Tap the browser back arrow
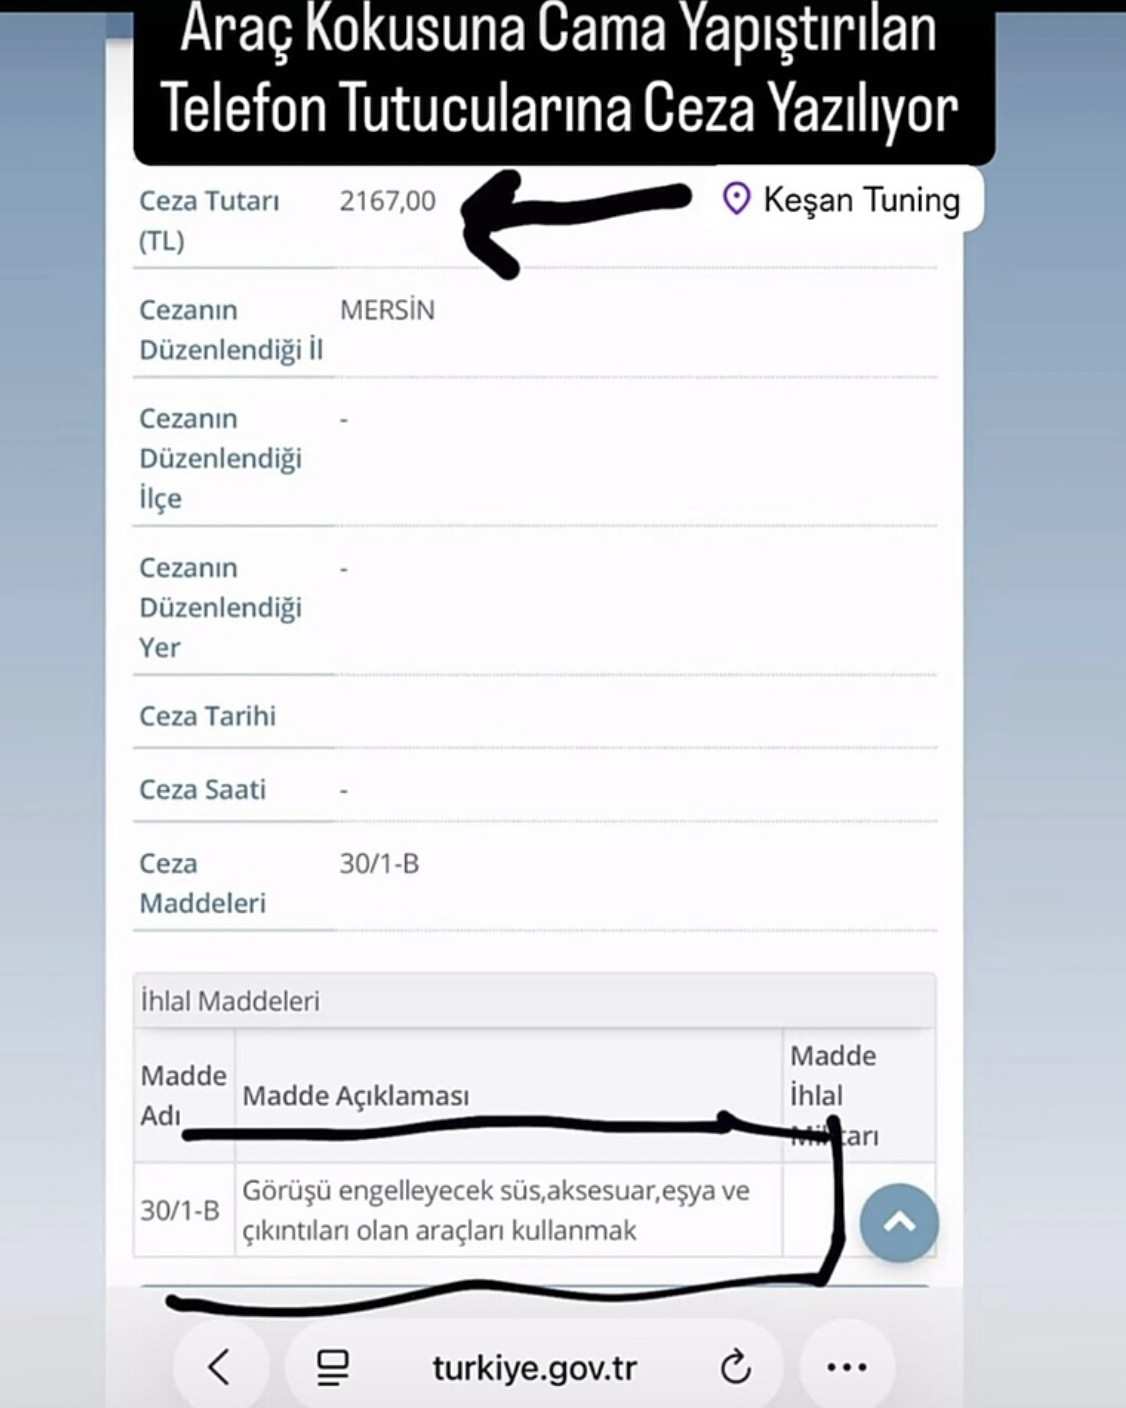This screenshot has height=1408, width=1126. [x=219, y=1366]
